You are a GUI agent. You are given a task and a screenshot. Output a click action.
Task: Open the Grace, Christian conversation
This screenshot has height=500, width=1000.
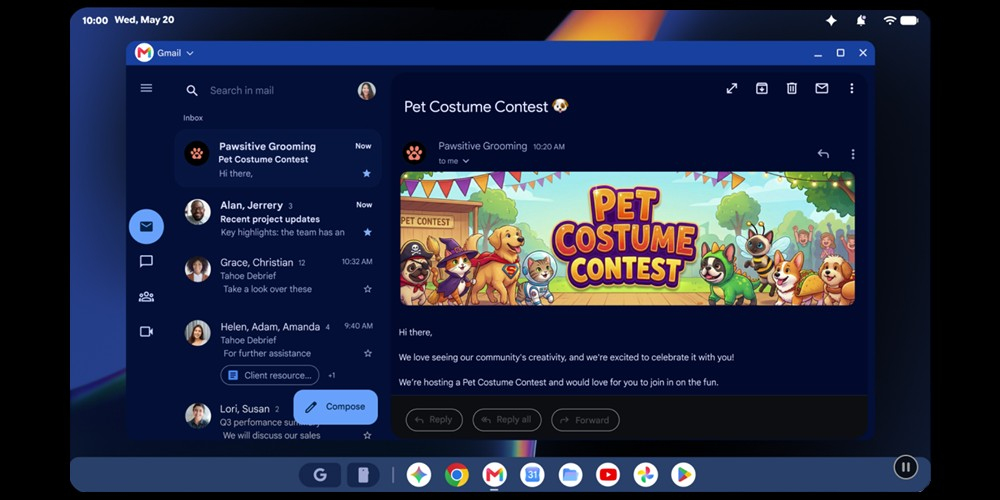point(278,276)
